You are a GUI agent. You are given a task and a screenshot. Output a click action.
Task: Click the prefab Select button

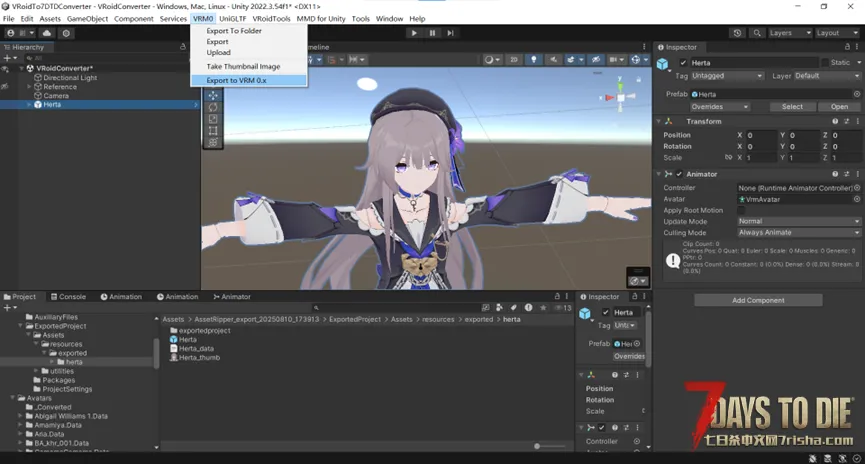pyautogui.click(x=792, y=107)
